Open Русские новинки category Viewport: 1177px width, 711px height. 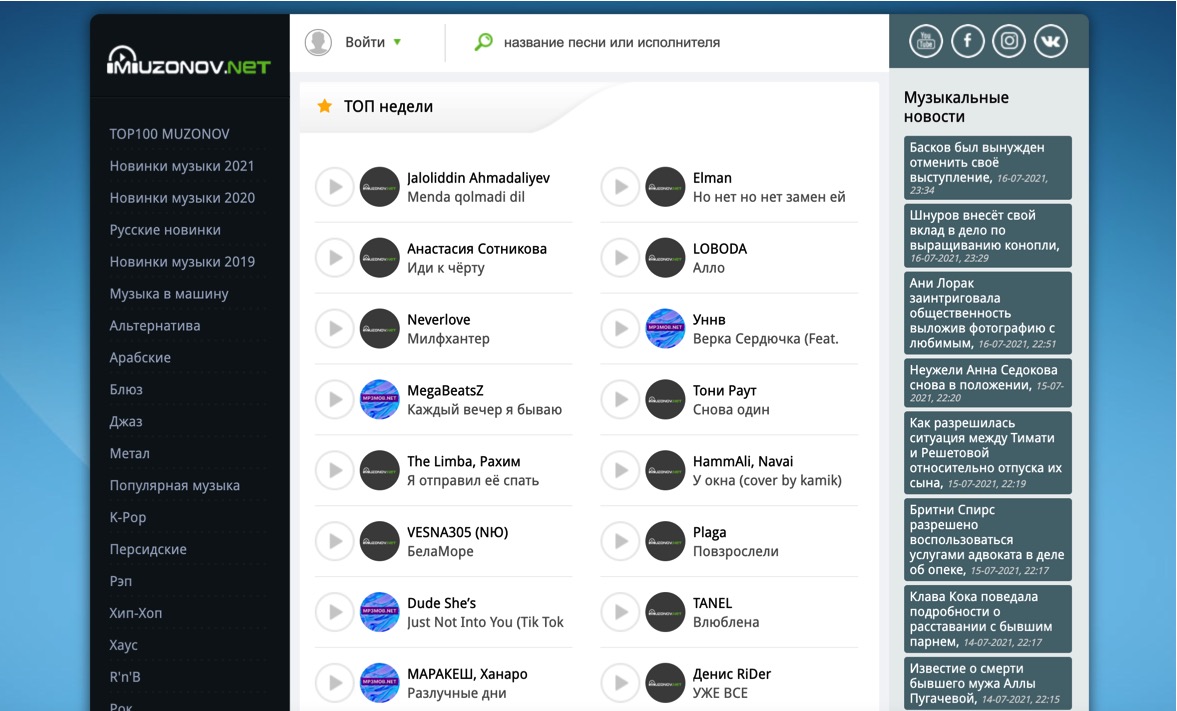click(165, 230)
